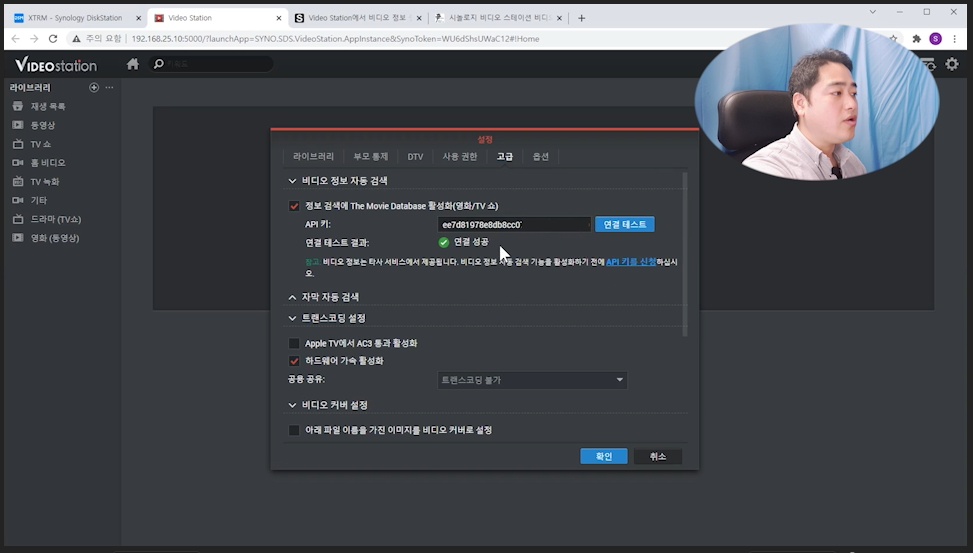
Task: Enable 비디오 커버 image filename checkbox
Action: point(294,430)
